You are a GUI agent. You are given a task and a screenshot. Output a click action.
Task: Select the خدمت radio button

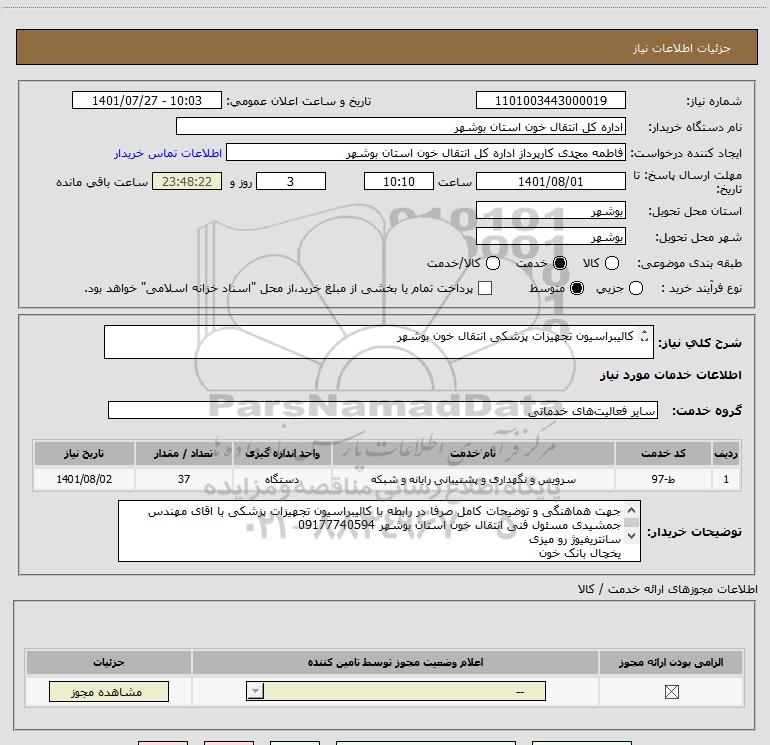(x=560, y=263)
